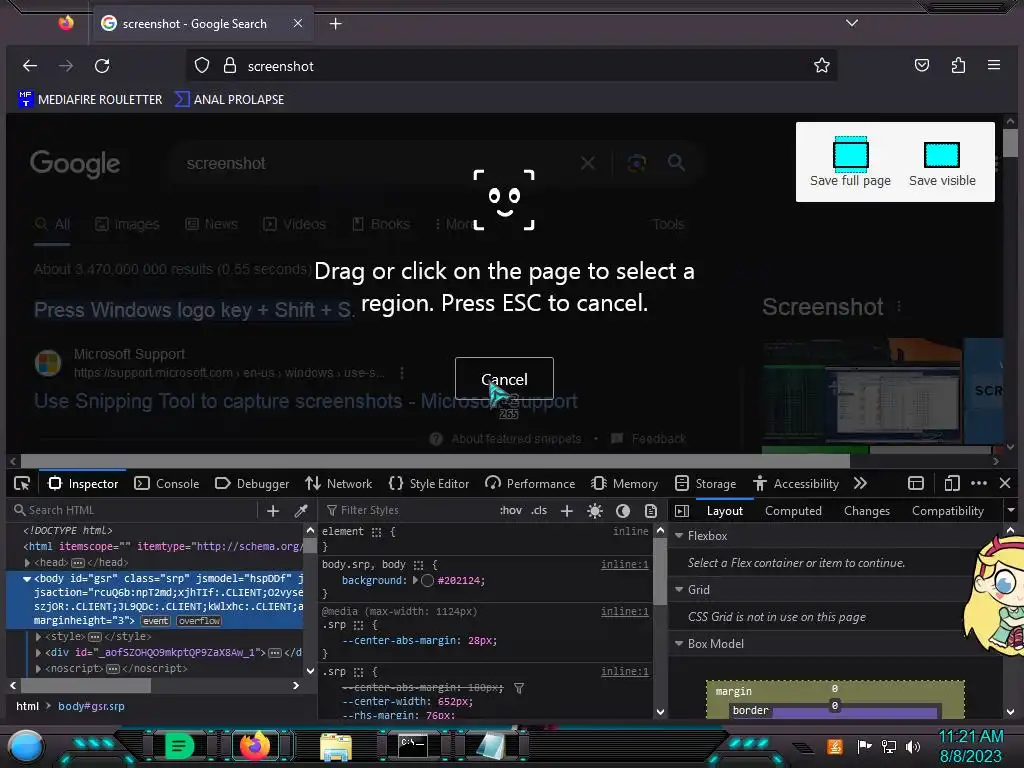The image size is (1024, 768).
Task: Switch to the Computed sidebar tab
Action: click(793, 511)
